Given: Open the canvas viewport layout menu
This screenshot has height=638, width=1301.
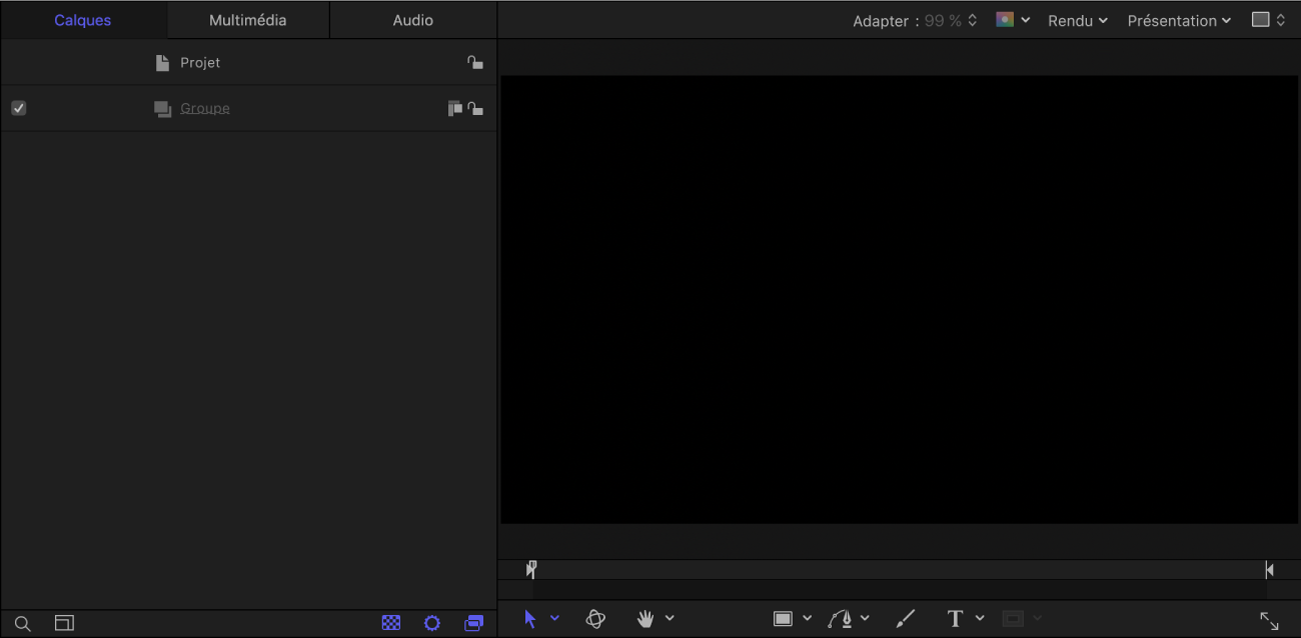Looking at the screenshot, I should point(1268,20).
